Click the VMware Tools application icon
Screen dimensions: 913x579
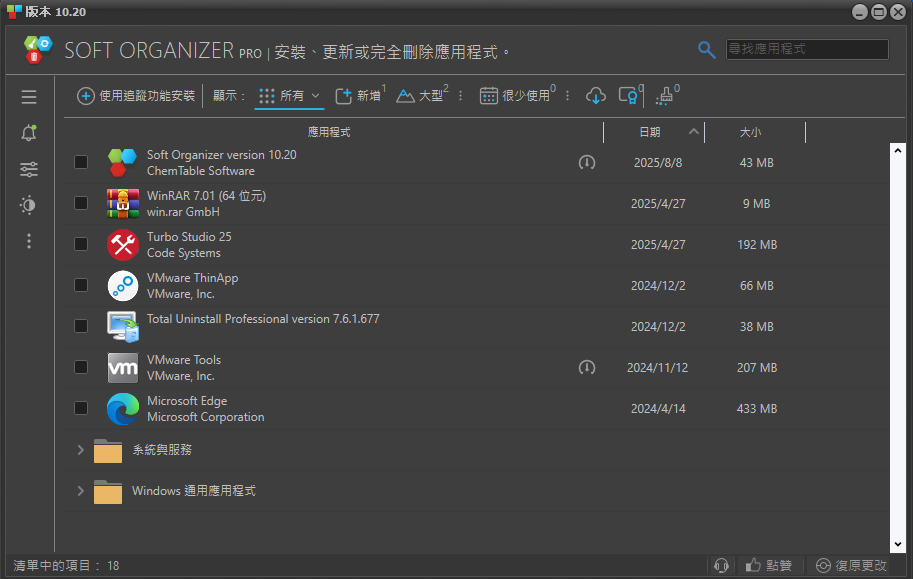tap(123, 368)
